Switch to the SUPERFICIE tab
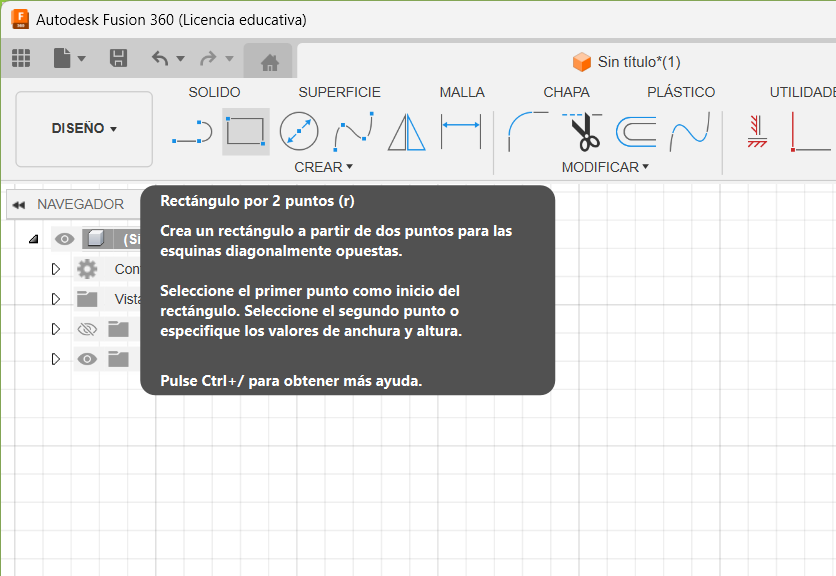Image resolution: width=836 pixels, height=576 pixels. tap(340, 92)
